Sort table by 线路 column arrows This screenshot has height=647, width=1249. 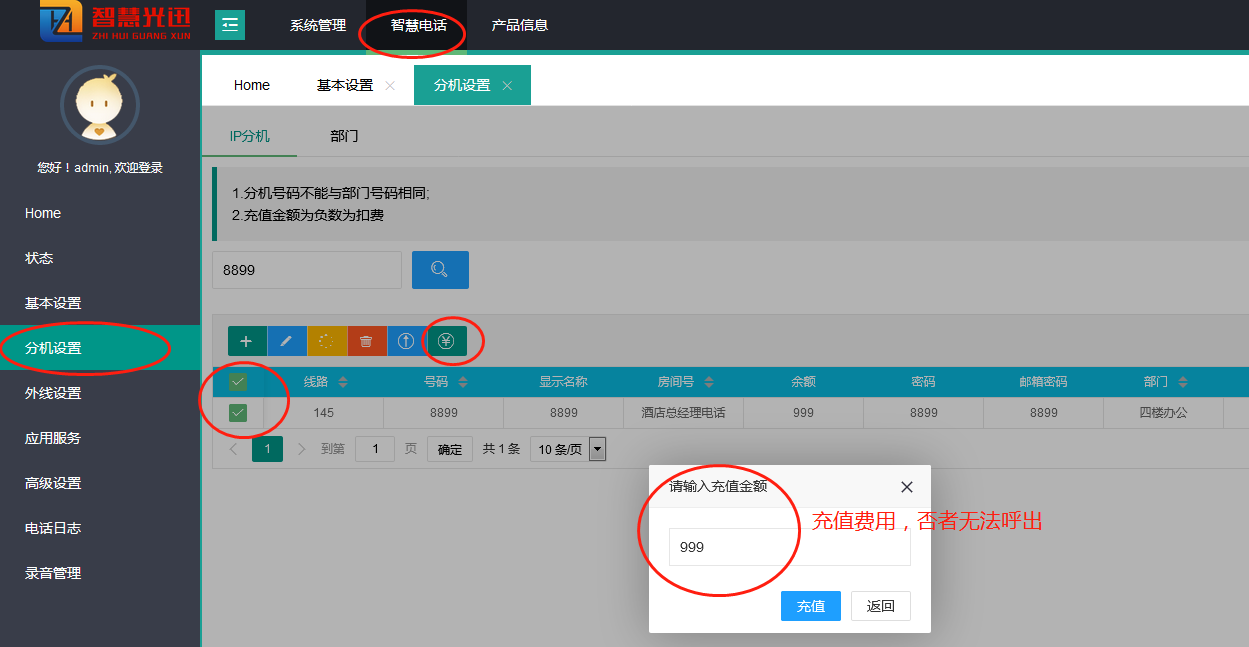coord(343,382)
